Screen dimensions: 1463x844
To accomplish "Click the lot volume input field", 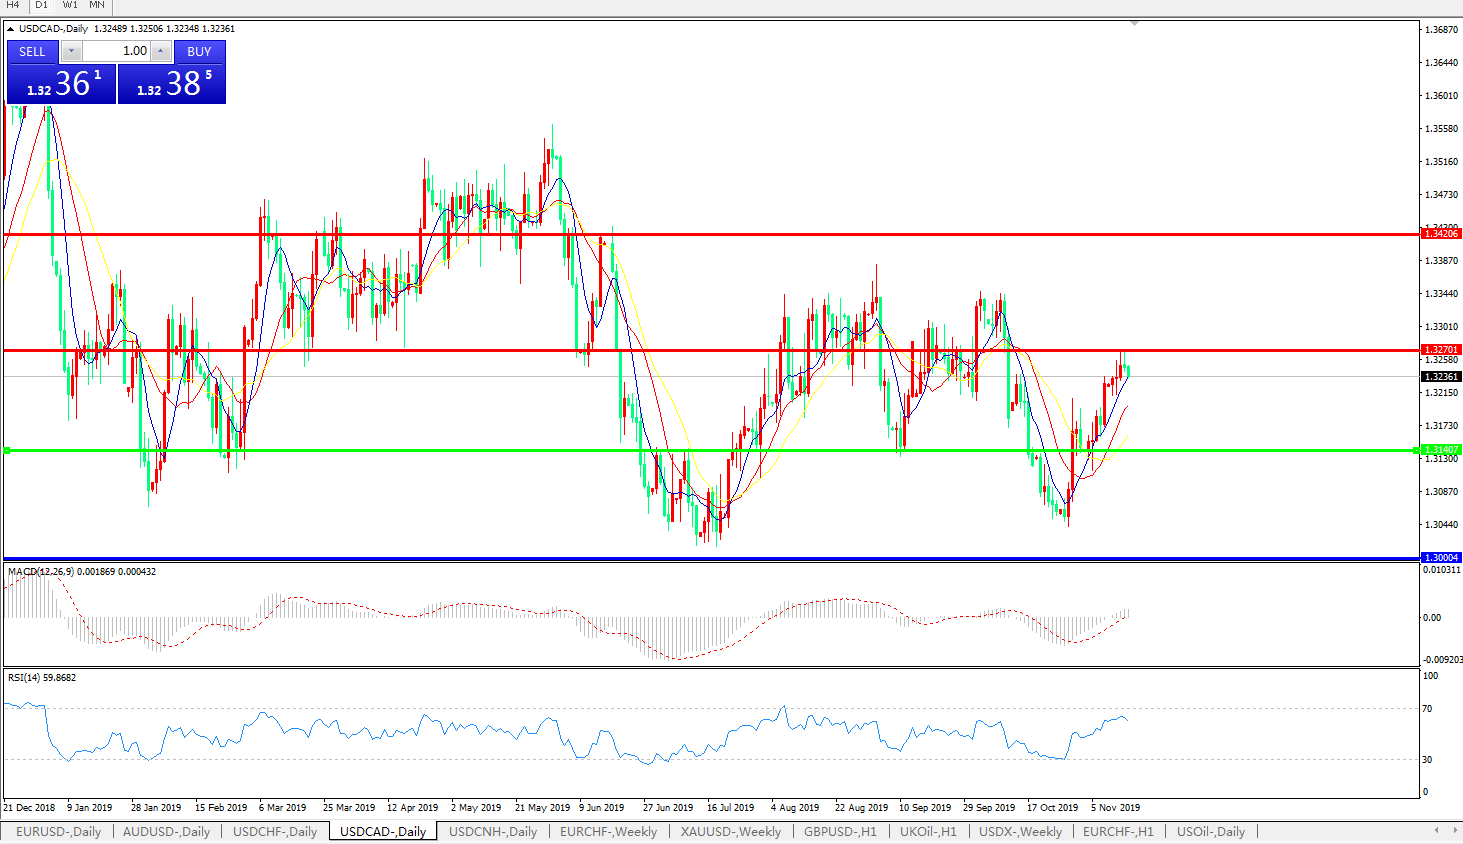I will point(116,51).
